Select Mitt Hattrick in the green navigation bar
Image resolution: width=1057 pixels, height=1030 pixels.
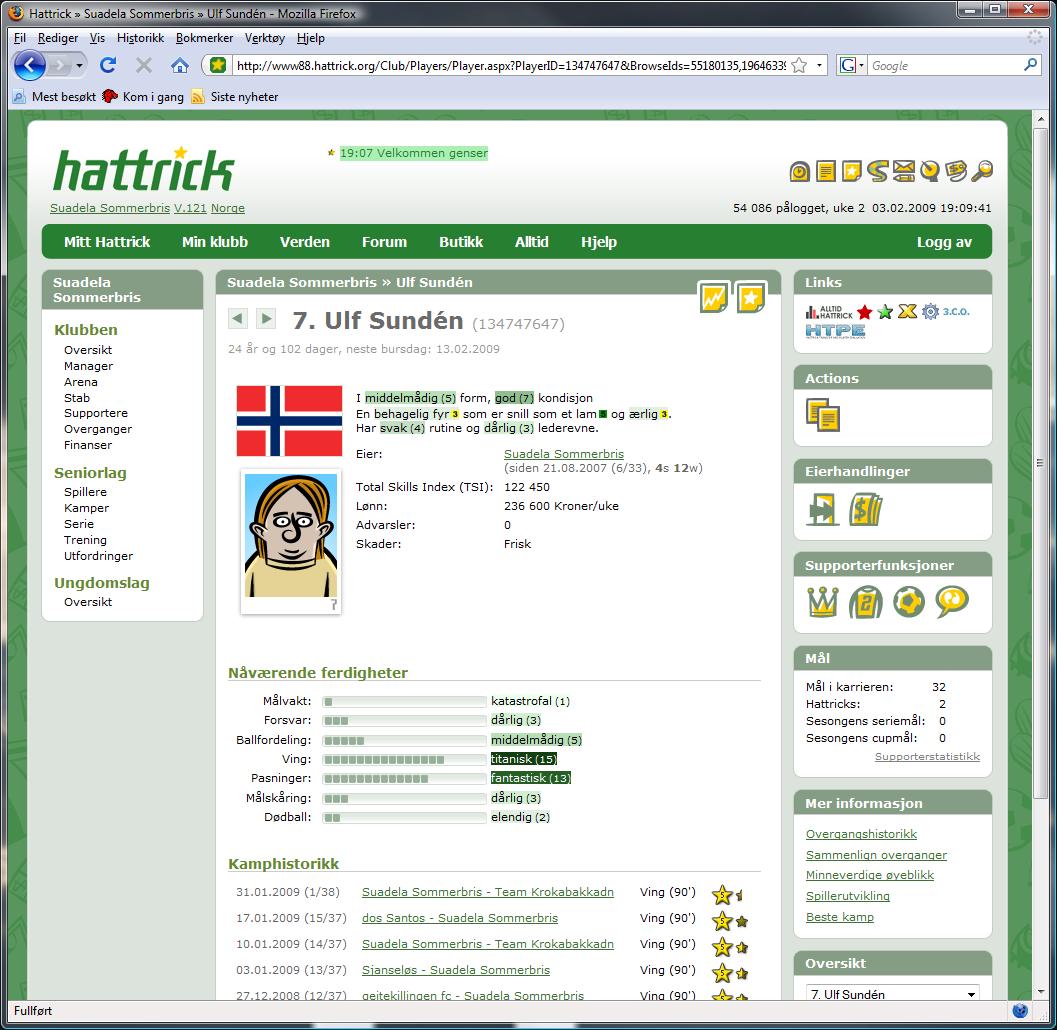coord(107,242)
